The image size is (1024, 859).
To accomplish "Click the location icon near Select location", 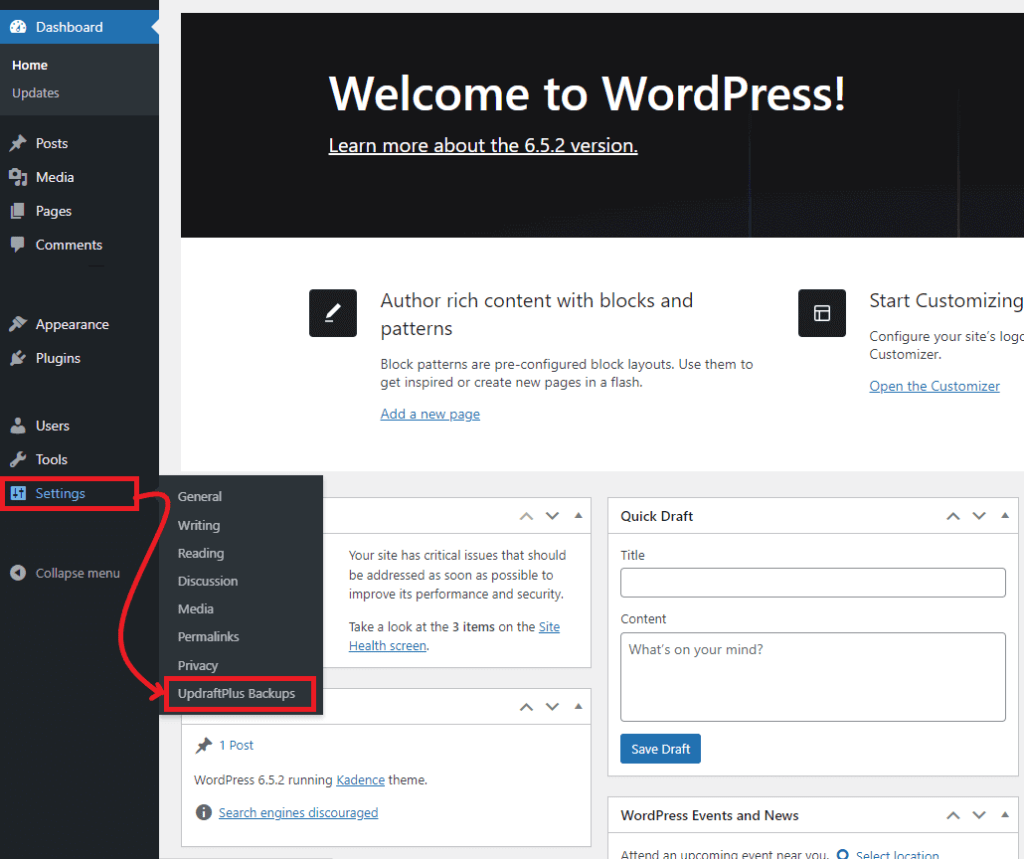I will pos(843,854).
